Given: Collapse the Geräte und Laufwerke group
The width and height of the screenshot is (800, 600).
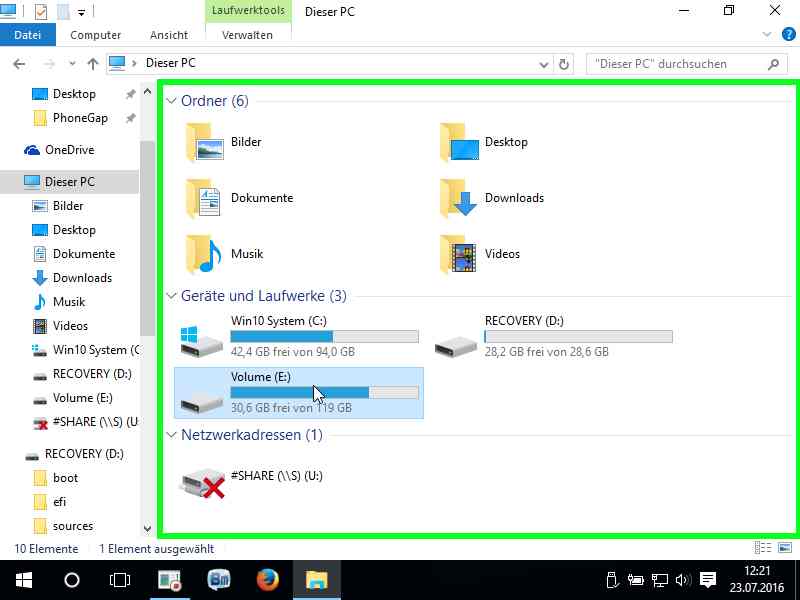Looking at the screenshot, I should pyautogui.click(x=171, y=296).
